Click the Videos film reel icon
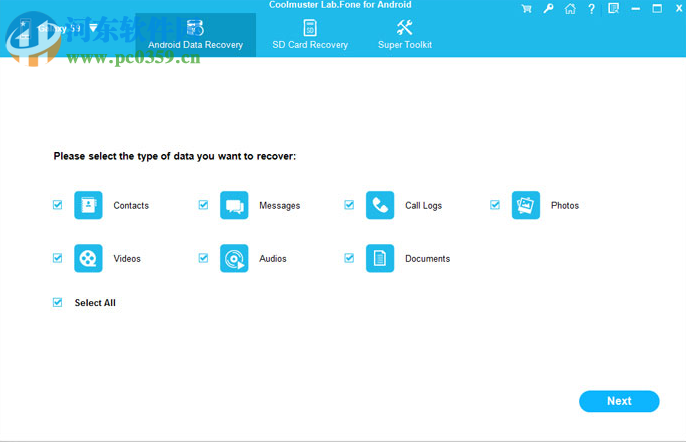The width and height of the screenshot is (686, 442). coord(88,258)
